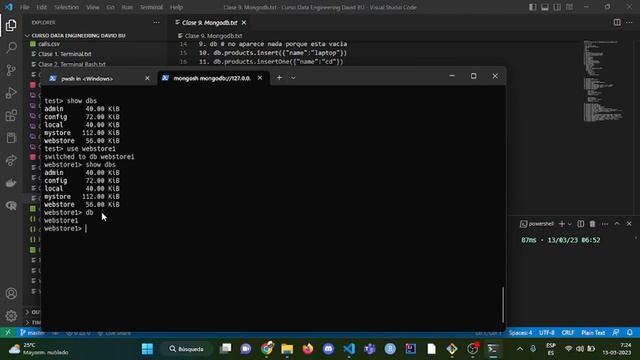Open Windows Terminal new tab dropdown chevron
The image size is (640, 360).
pos(293,78)
